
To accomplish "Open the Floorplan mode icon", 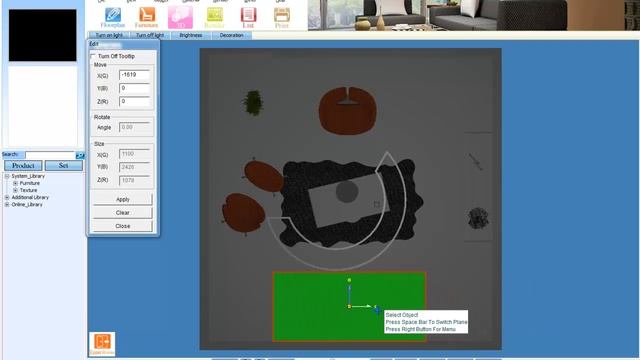I will (113, 18).
